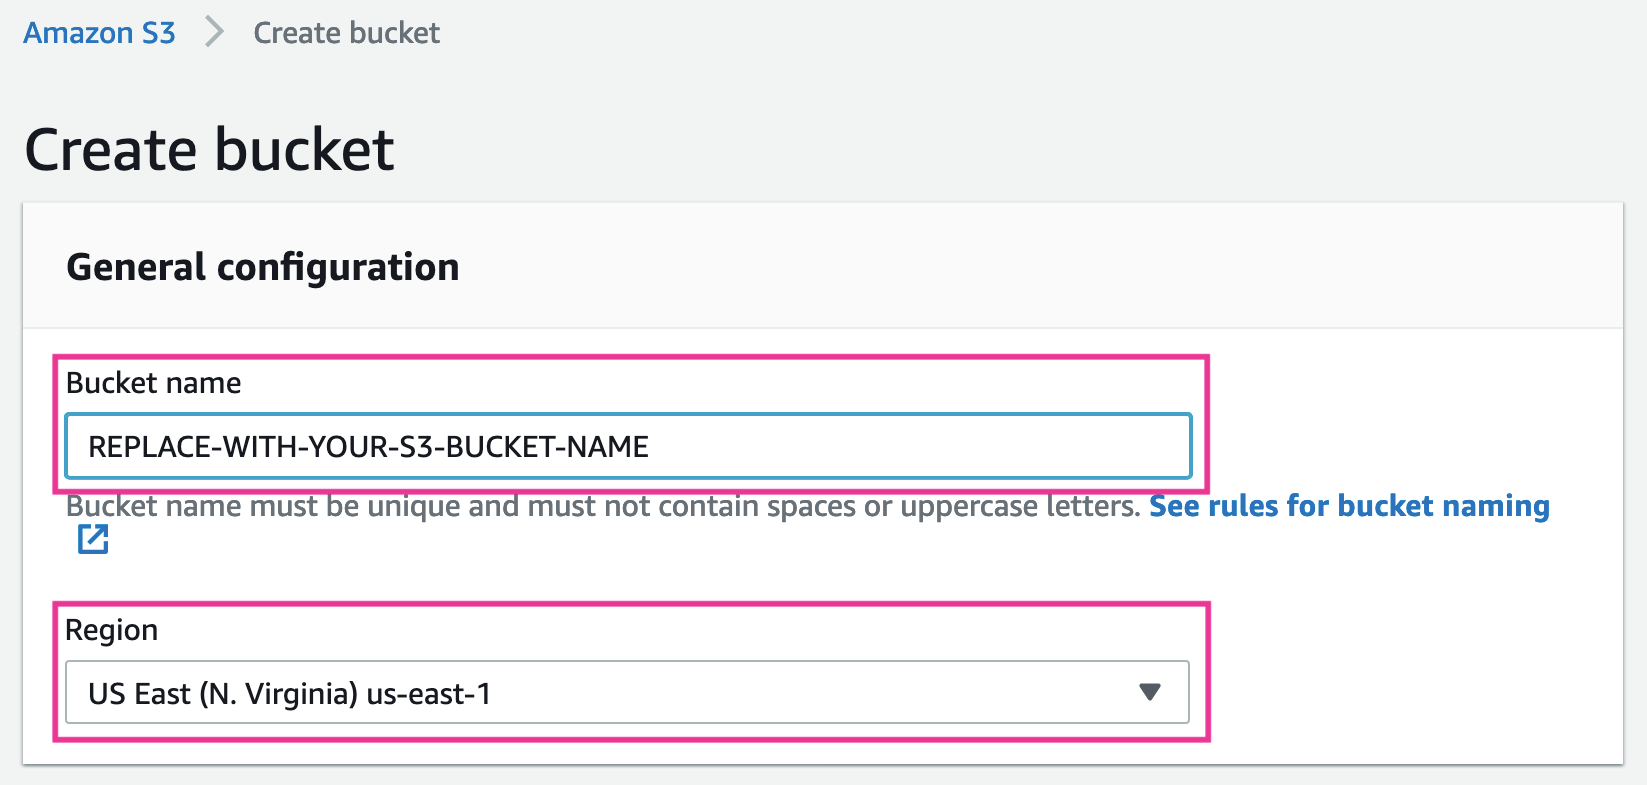
Task: Click the word bucket in the page title
Action: click(x=304, y=150)
